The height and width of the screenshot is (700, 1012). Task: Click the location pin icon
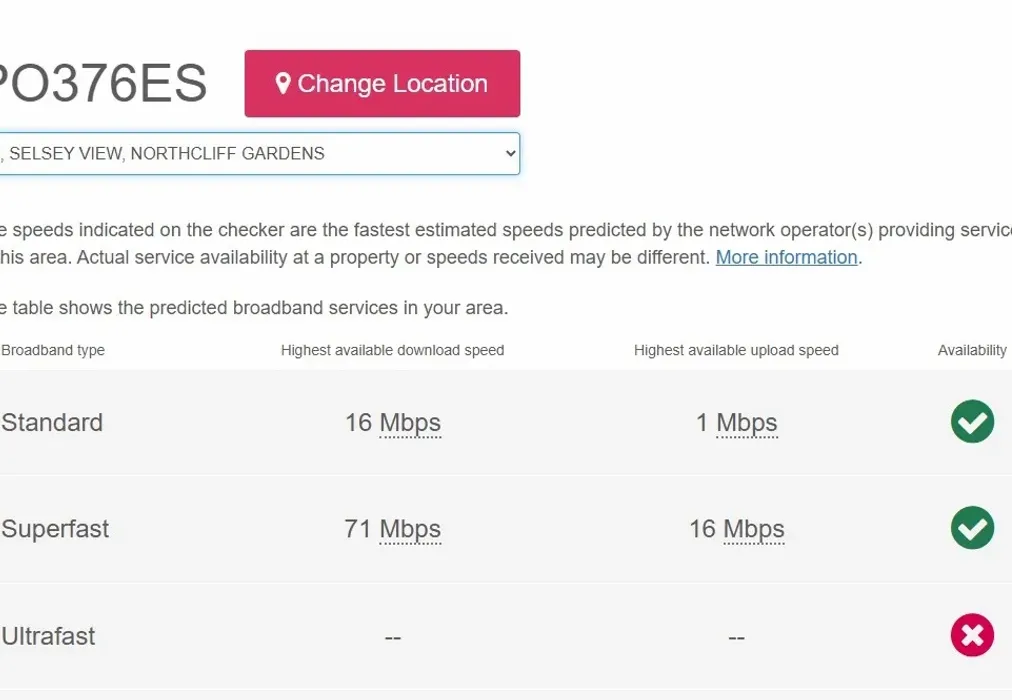tap(283, 83)
